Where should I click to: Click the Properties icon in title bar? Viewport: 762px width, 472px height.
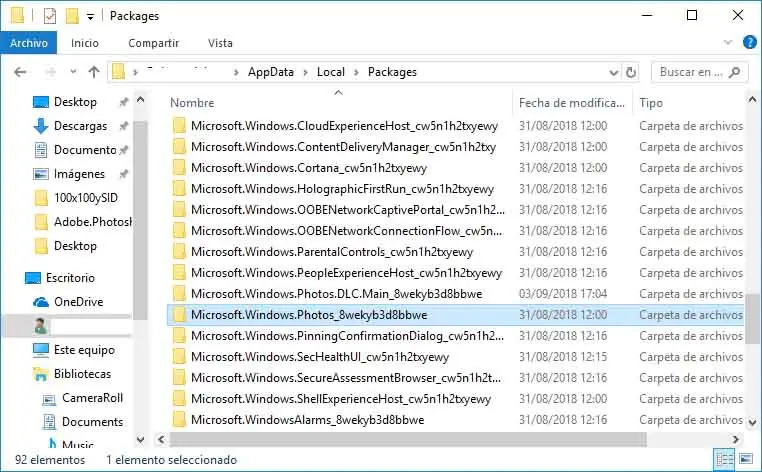[51, 16]
